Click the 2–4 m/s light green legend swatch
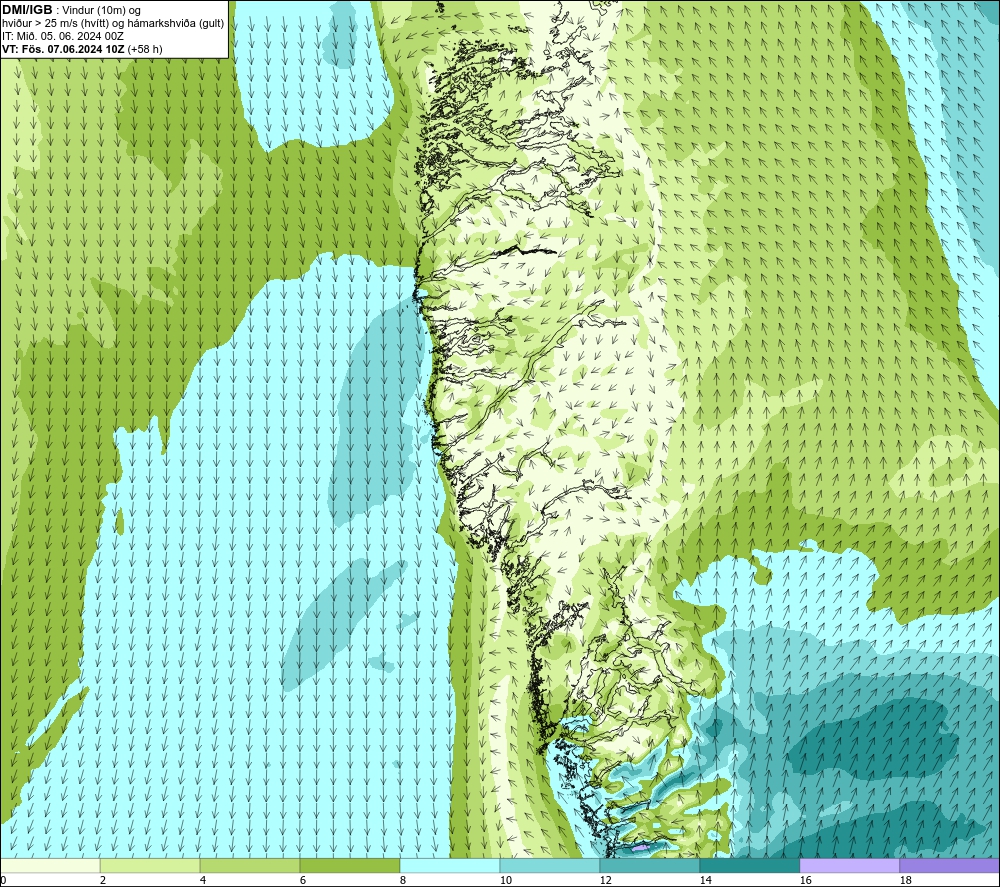 (150, 865)
